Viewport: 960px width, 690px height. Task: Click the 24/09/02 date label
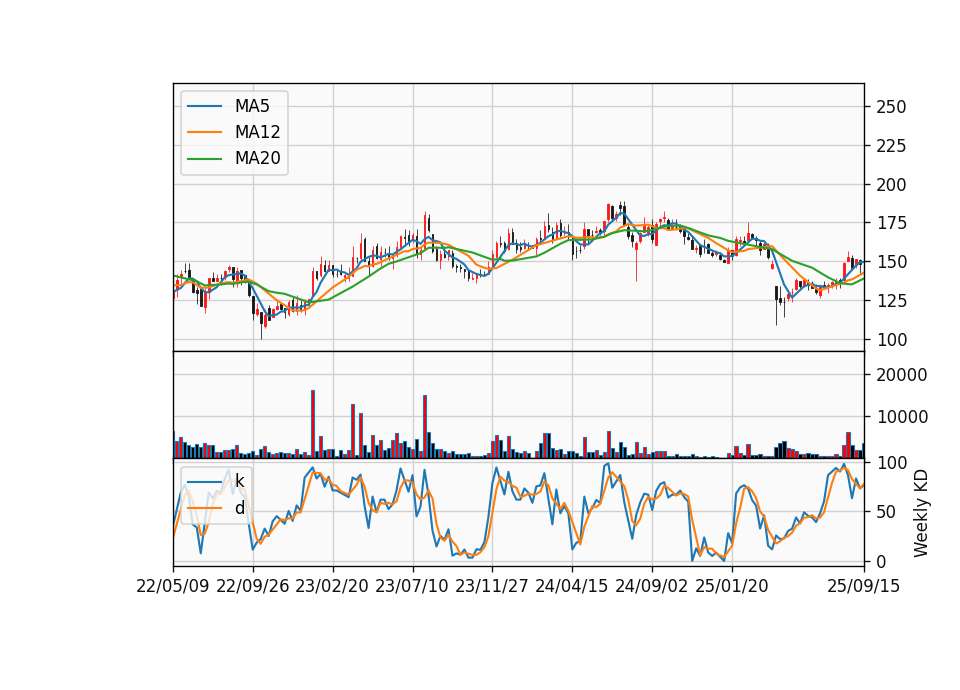[651, 586]
